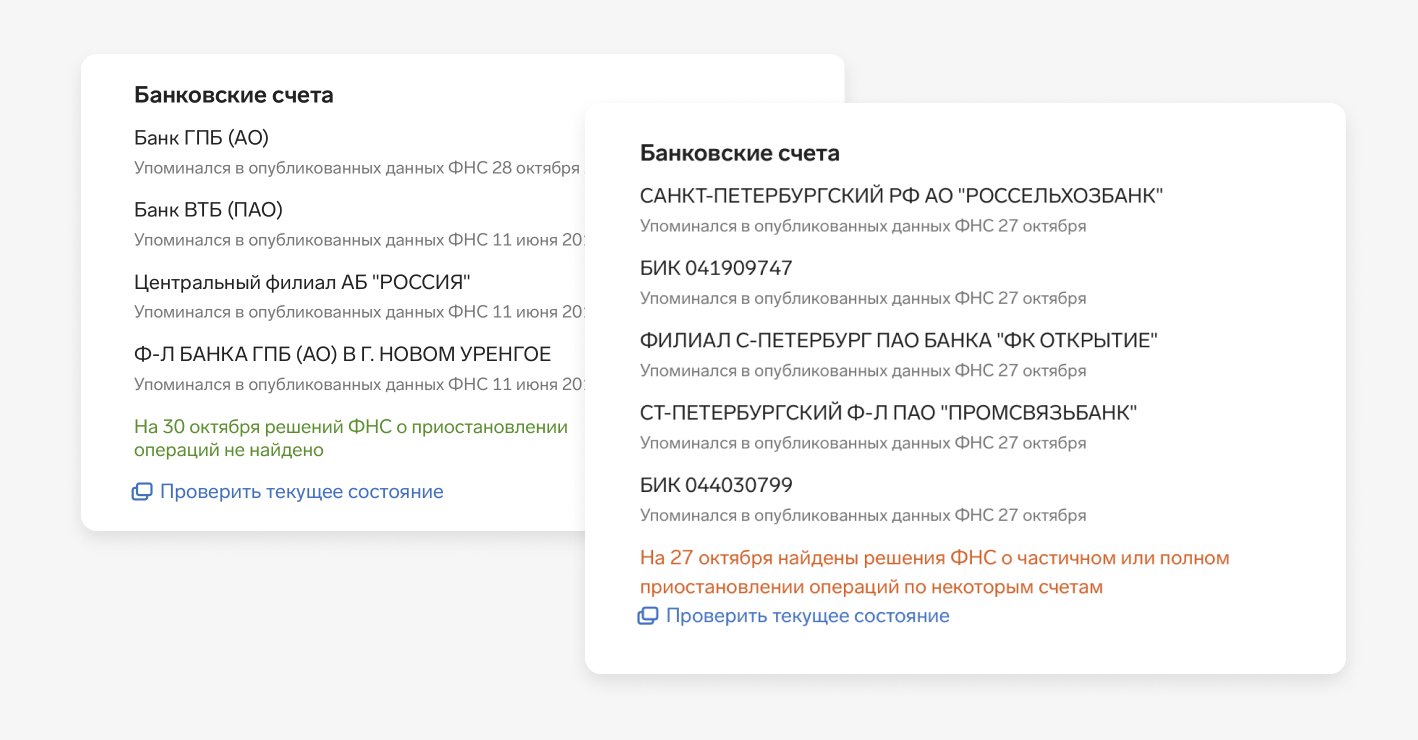Click the orange warning about suspensions on 27 октября
Viewport: 1418px width, 740px height.
point(934,572)
